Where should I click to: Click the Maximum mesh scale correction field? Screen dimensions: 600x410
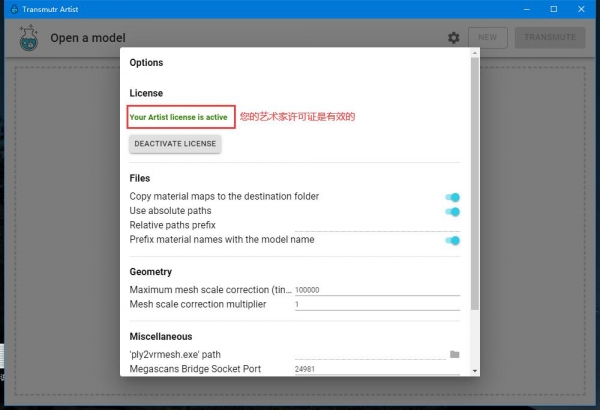click(377, 290)
